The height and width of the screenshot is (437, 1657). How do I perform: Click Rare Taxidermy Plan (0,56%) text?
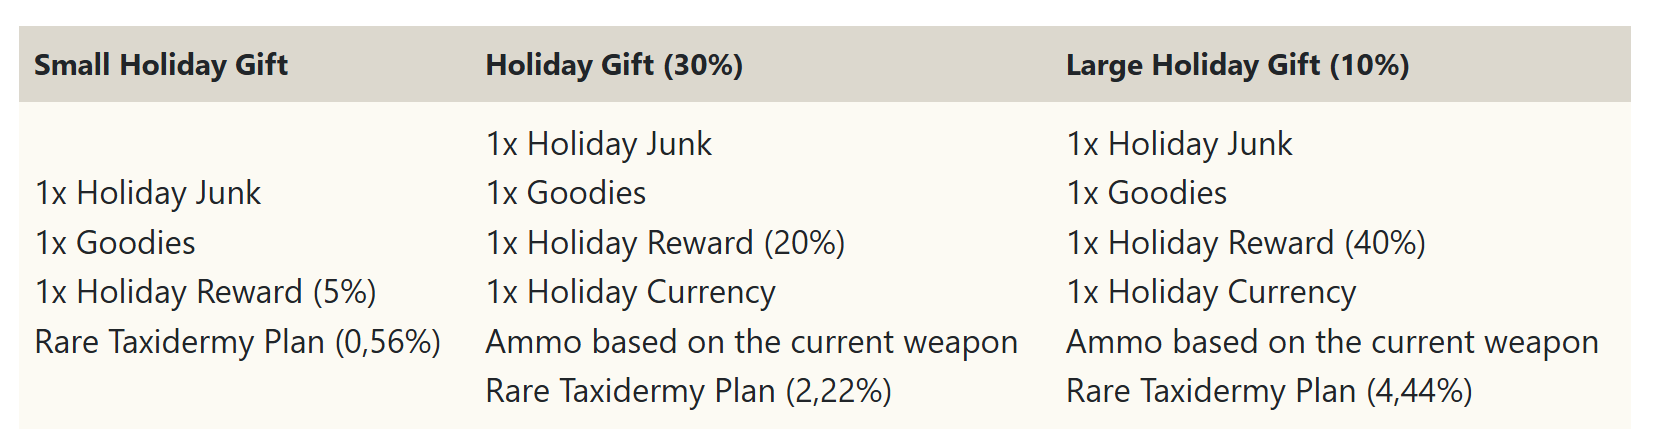[x=237, y=342]
